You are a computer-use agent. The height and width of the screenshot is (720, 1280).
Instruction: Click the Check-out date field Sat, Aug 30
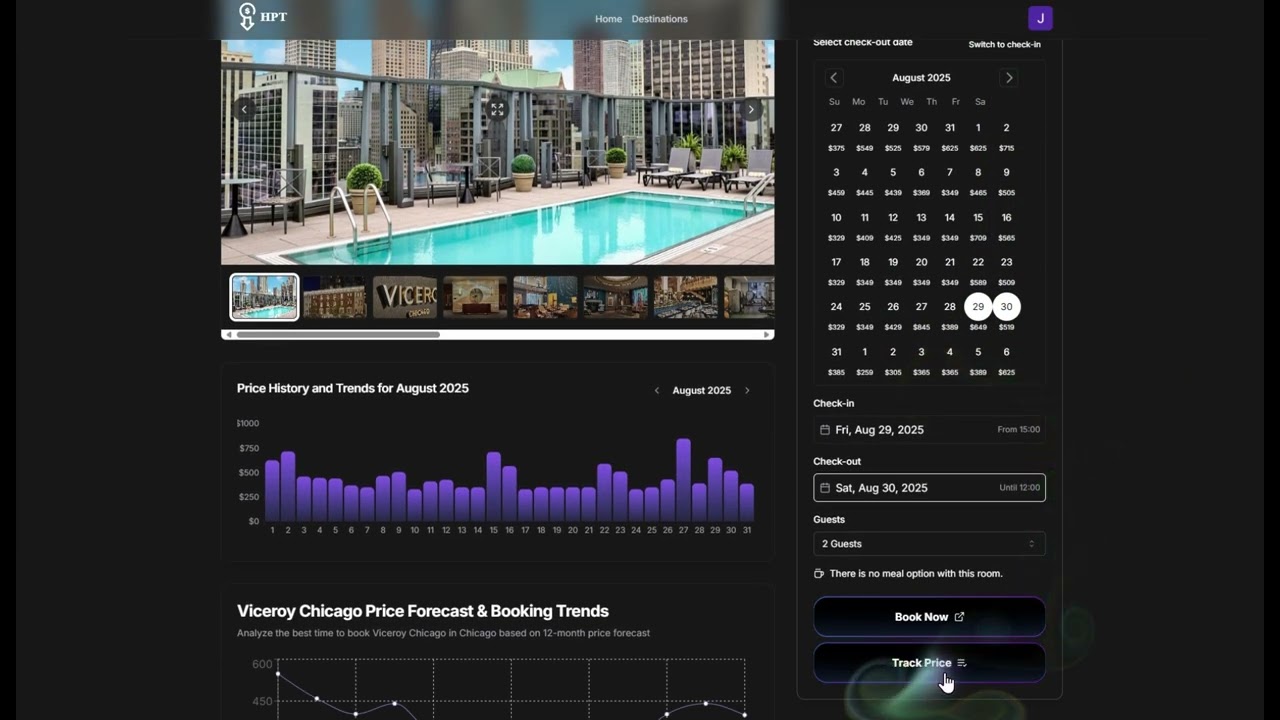coord(929,488)
